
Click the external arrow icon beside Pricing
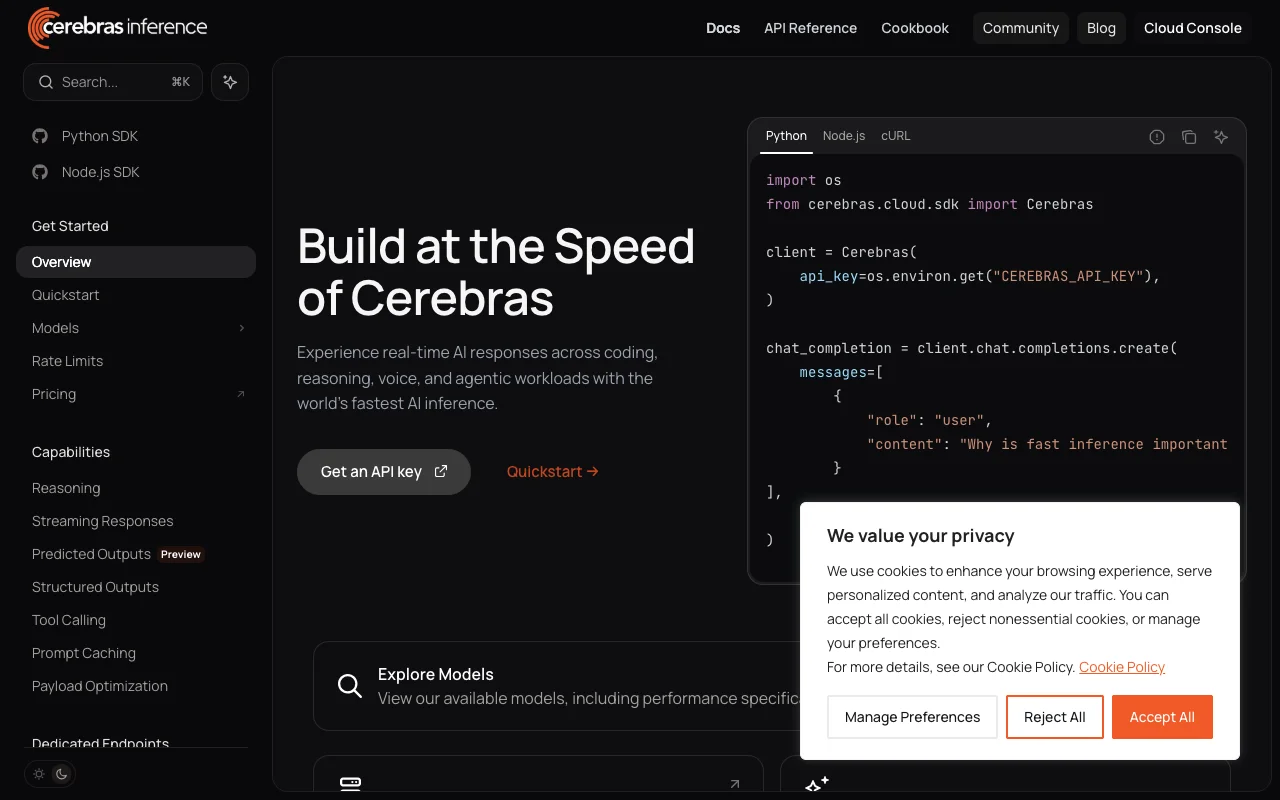[x=240, y=394]
